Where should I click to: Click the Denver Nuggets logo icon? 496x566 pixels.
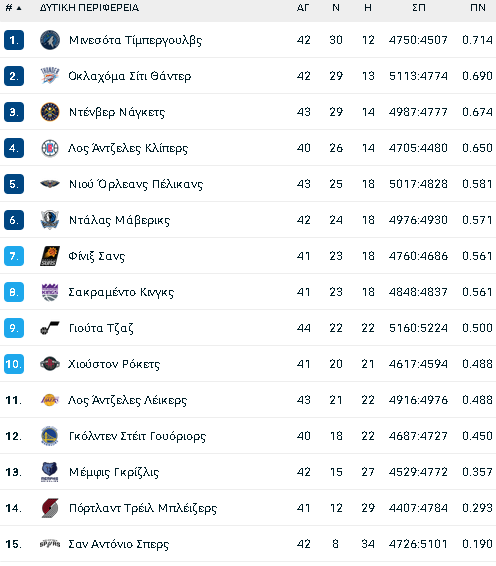[50, 112]
